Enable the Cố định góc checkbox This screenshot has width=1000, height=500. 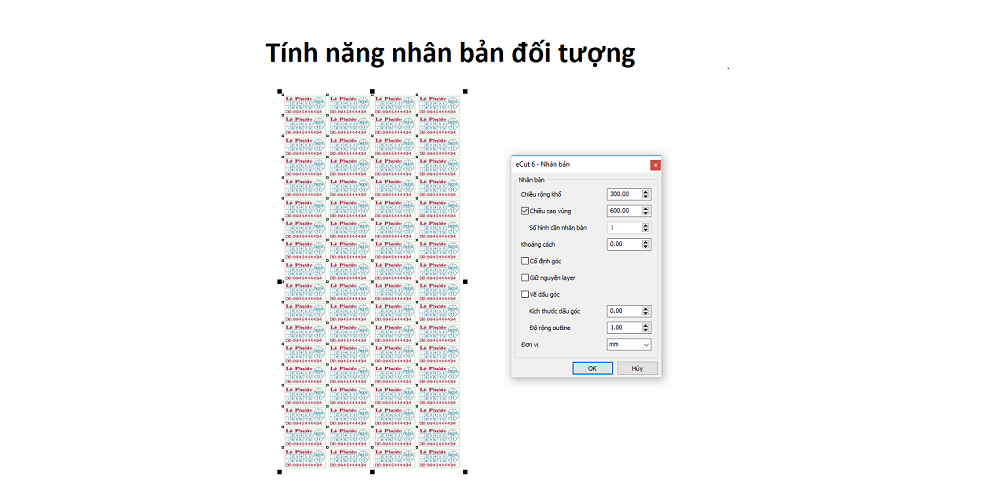[x=525, y=261]
